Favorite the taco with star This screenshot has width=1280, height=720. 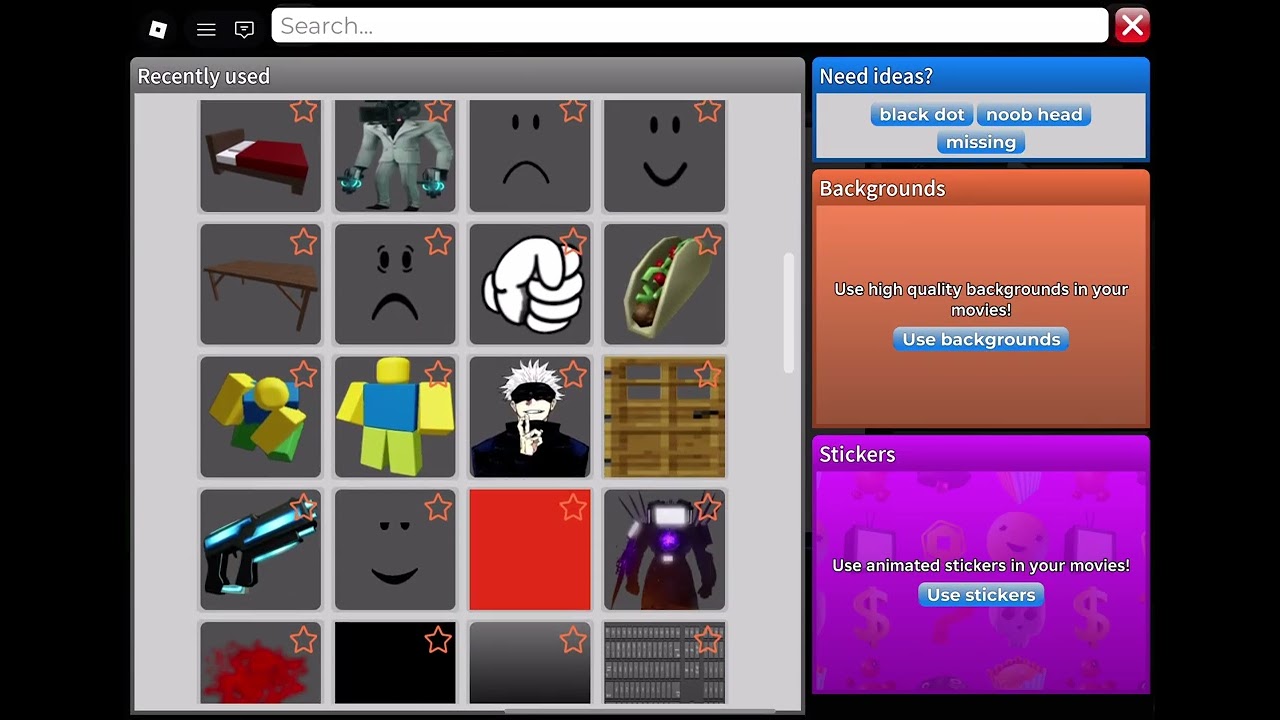pos(708,241)
